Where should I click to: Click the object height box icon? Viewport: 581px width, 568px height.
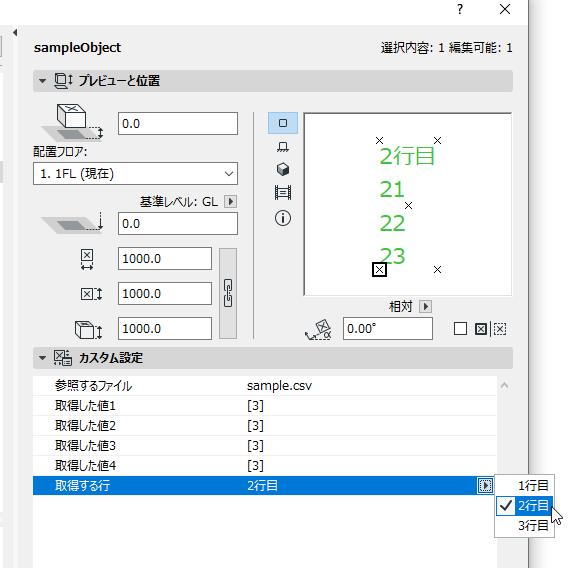pos(88,330)
